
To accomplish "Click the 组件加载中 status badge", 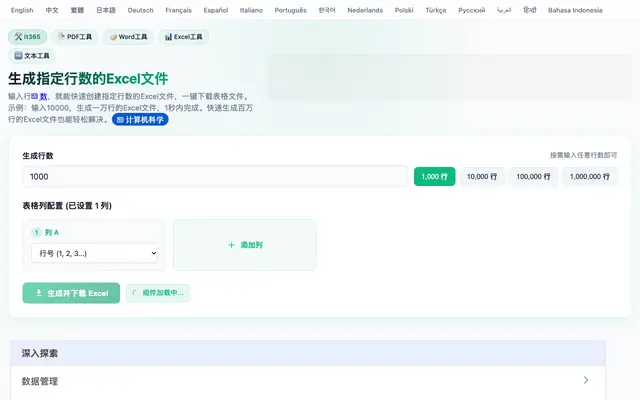I will (x=158, y=293).
